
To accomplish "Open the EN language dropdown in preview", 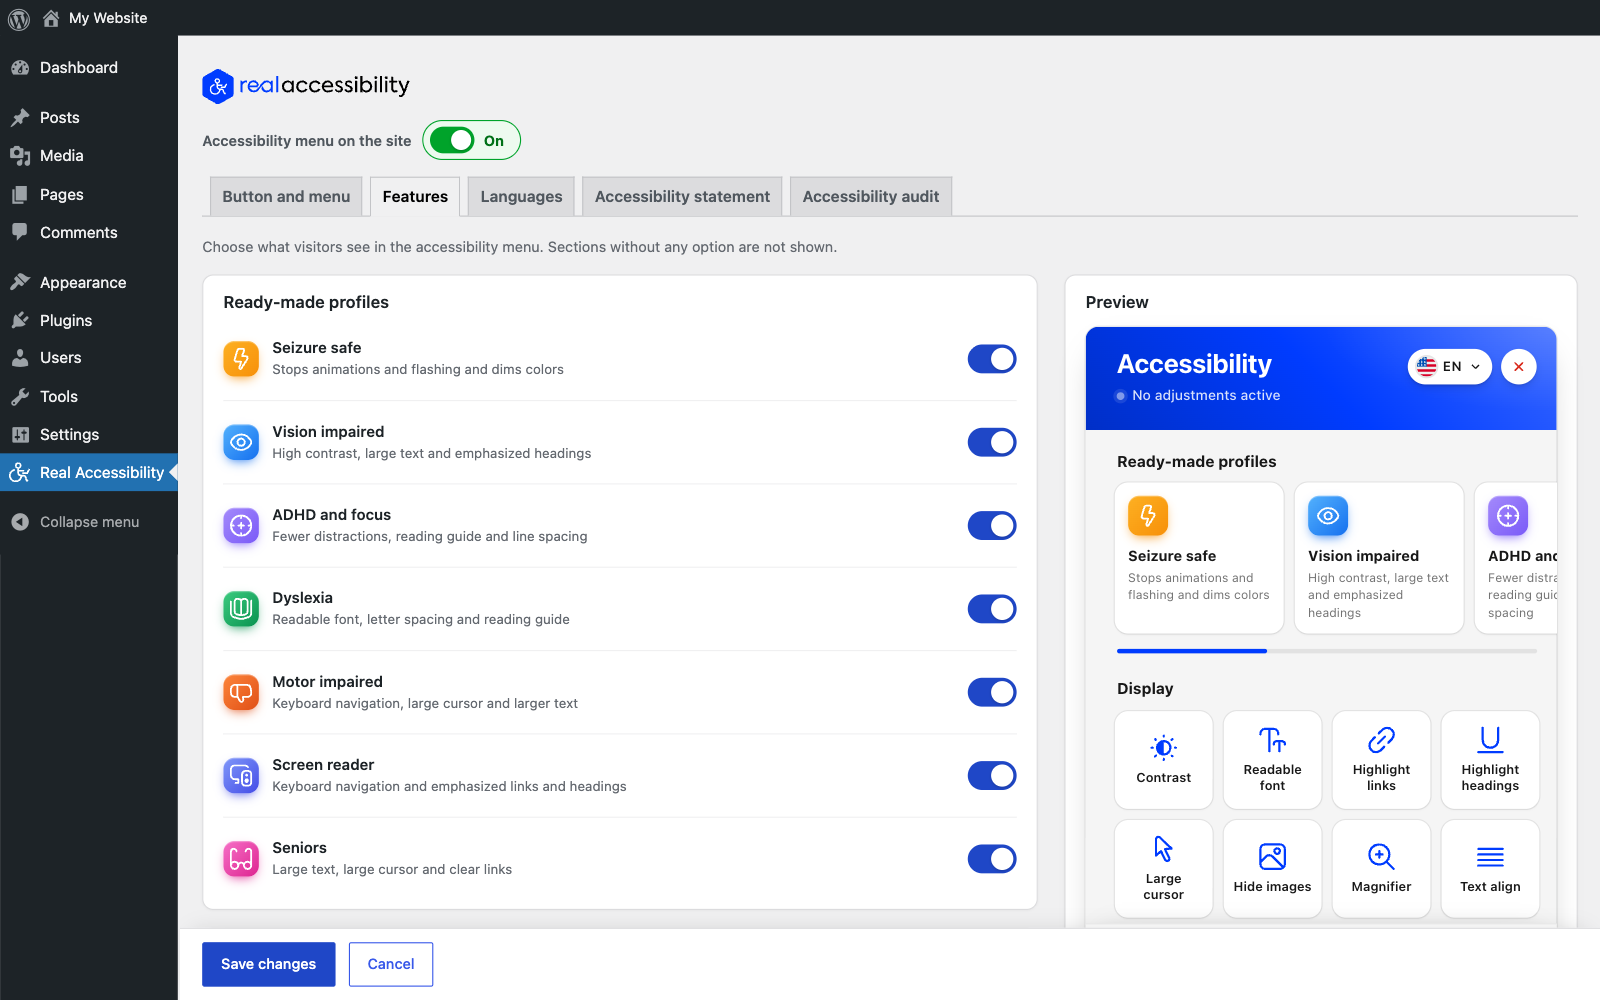I will [x=1450, y=367].
